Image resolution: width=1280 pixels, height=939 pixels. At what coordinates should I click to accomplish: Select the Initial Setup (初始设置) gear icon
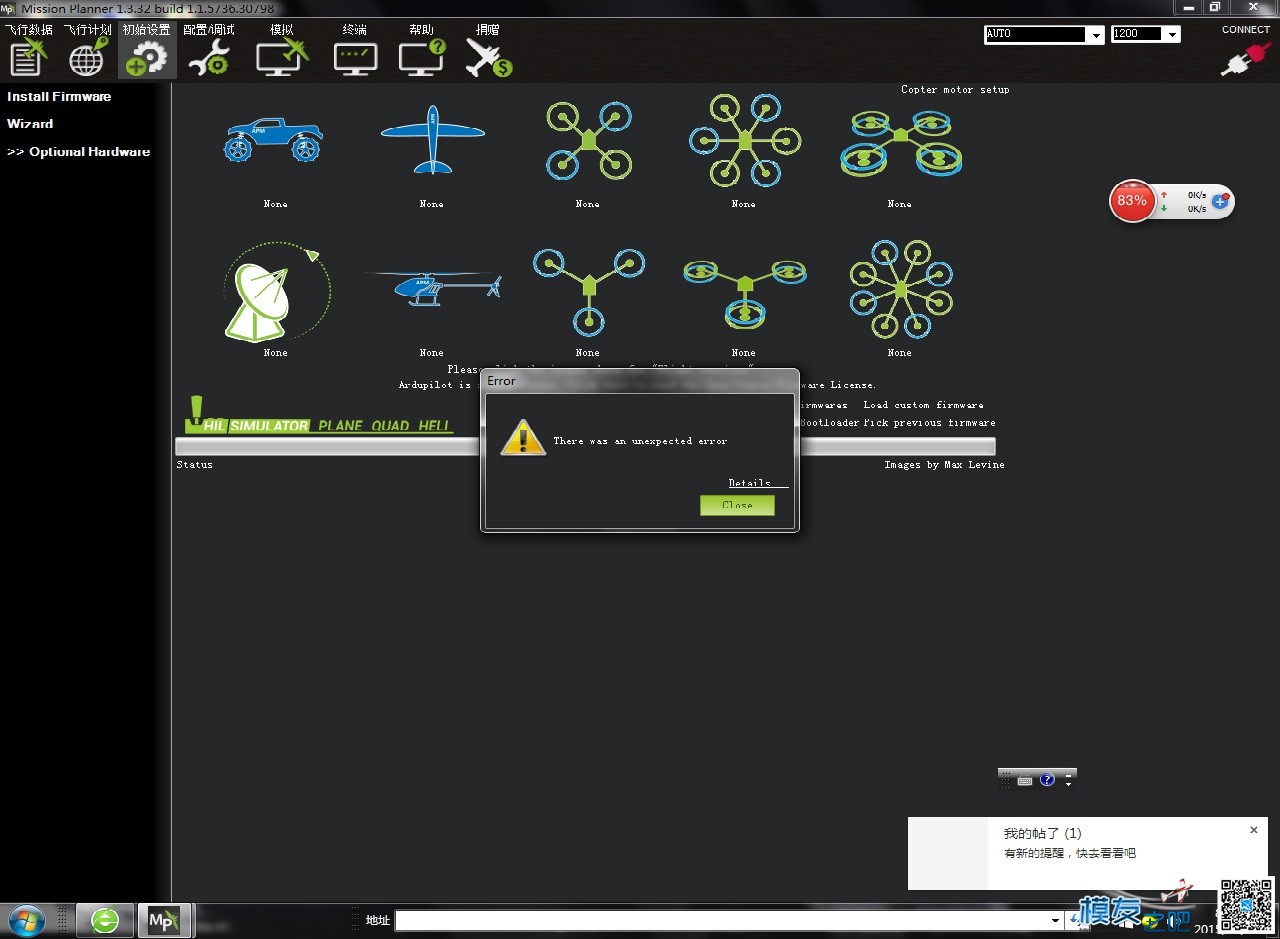tap(147, 57)
